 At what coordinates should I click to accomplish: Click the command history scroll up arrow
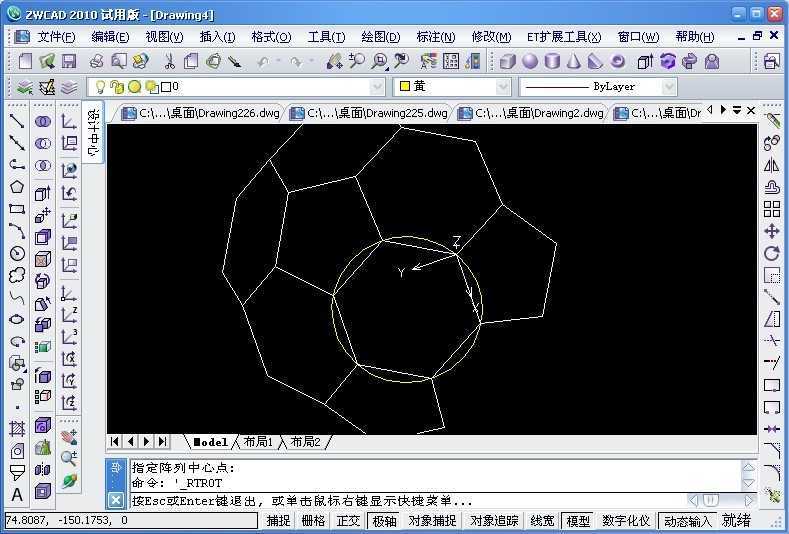(x=748, y=467)
